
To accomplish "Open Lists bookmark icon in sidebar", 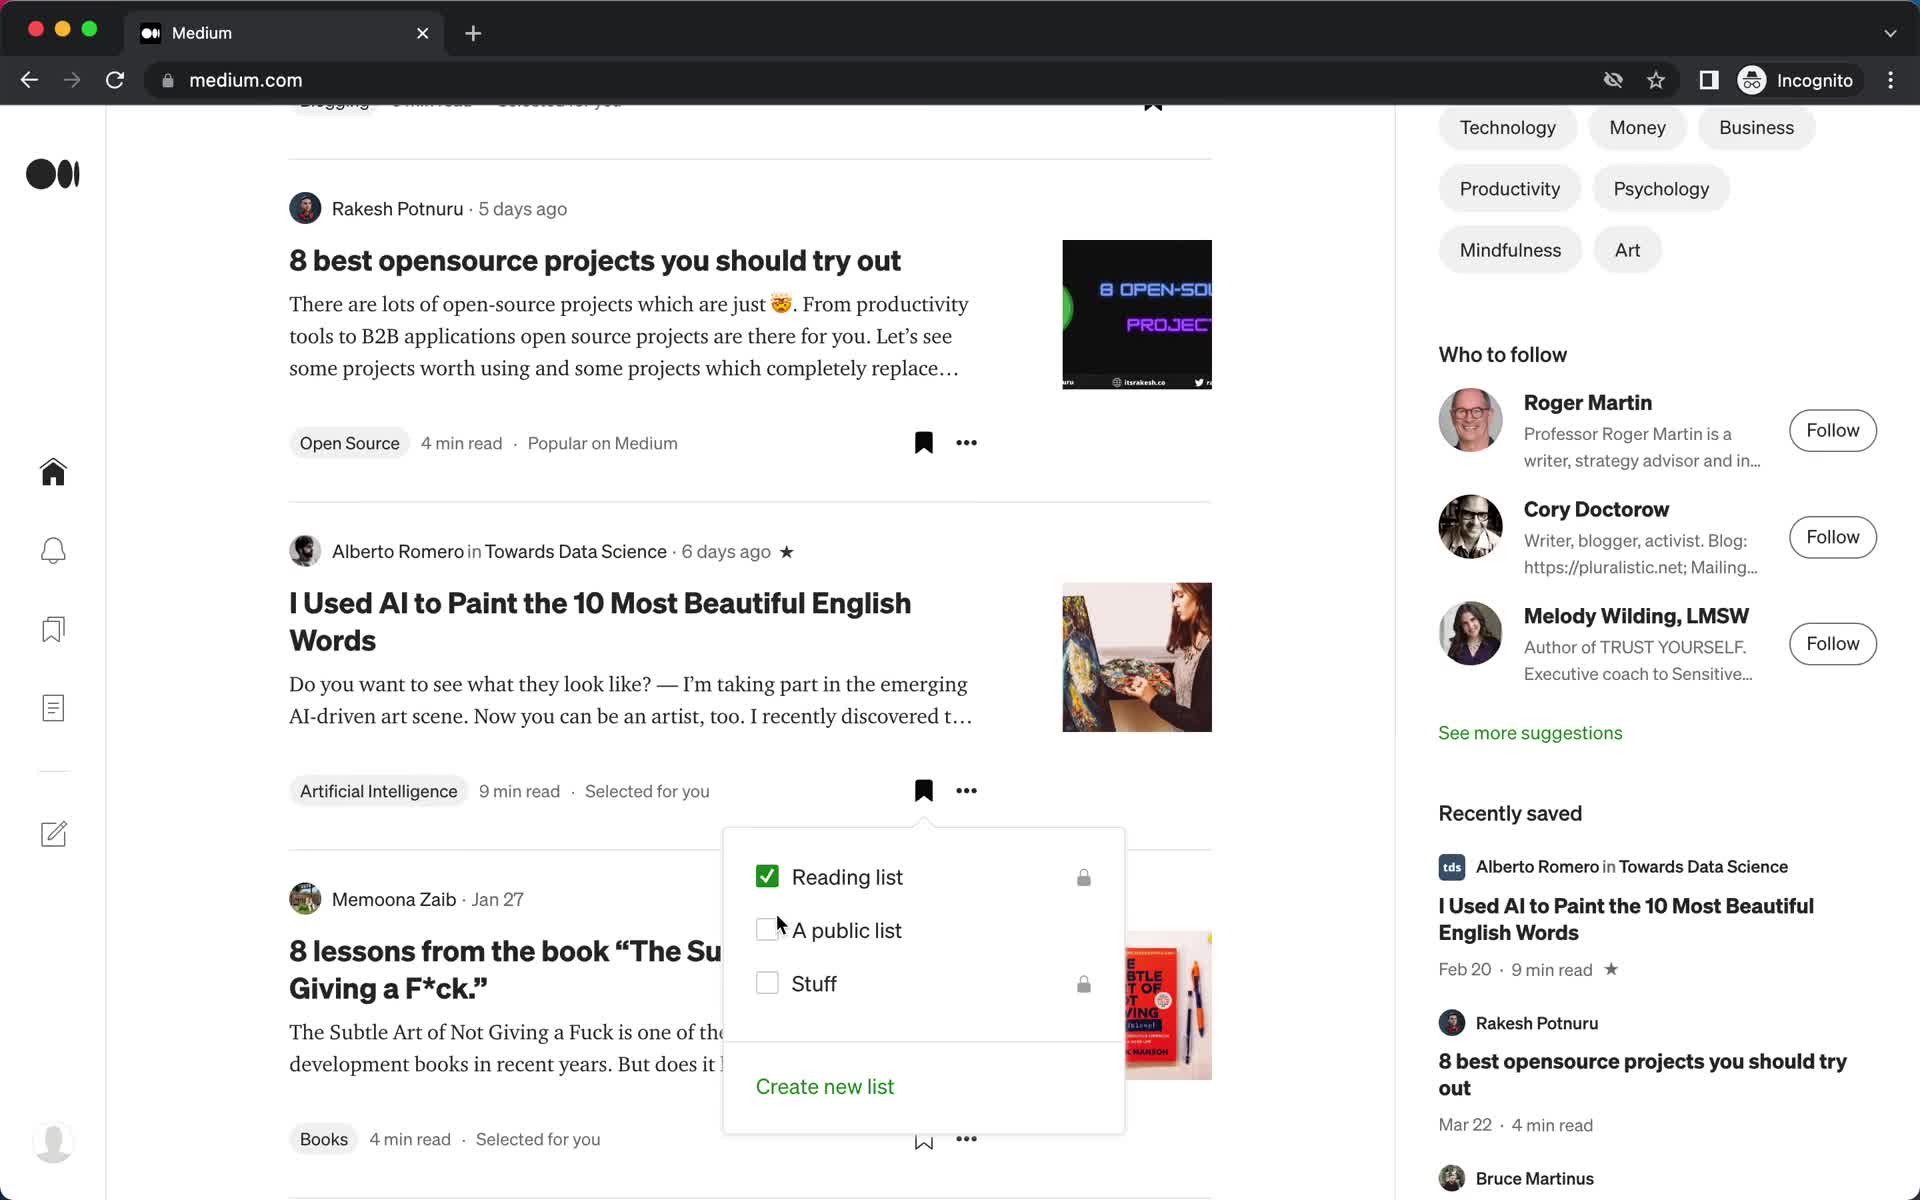I will click(53, 629).
